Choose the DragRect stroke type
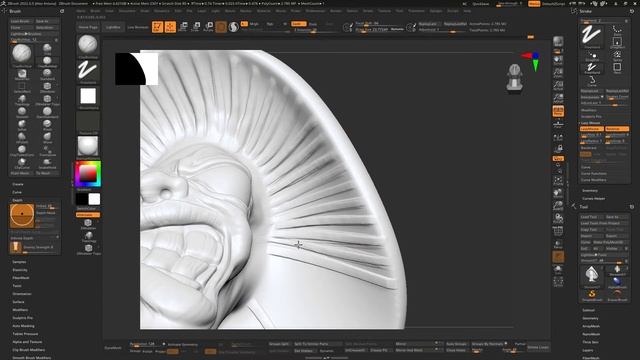This screenshot has width=640, height=360. [617, 43]
